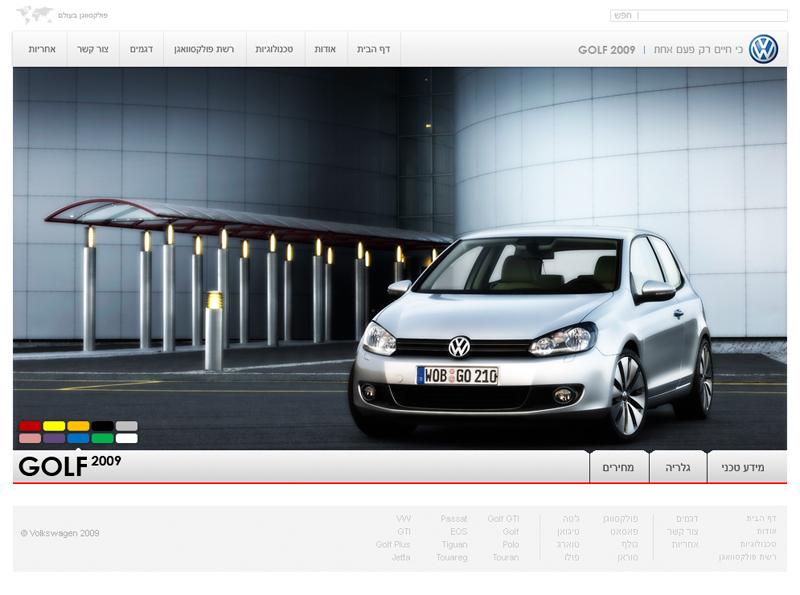
Task: Open the Touareg footer link
Action: 452,557
